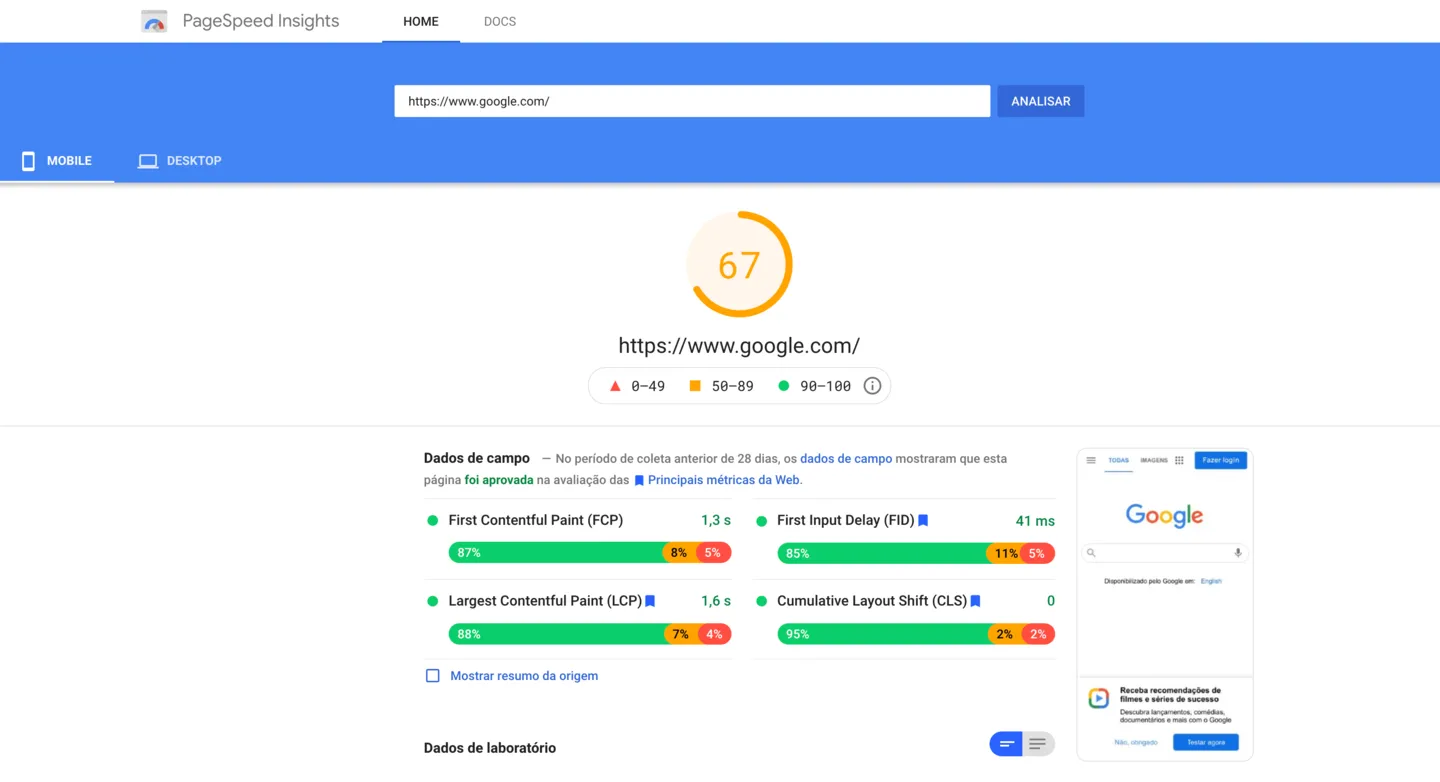Click the green 95% segment of the CLS bar
1440x782 pixels.
point(883,634)
